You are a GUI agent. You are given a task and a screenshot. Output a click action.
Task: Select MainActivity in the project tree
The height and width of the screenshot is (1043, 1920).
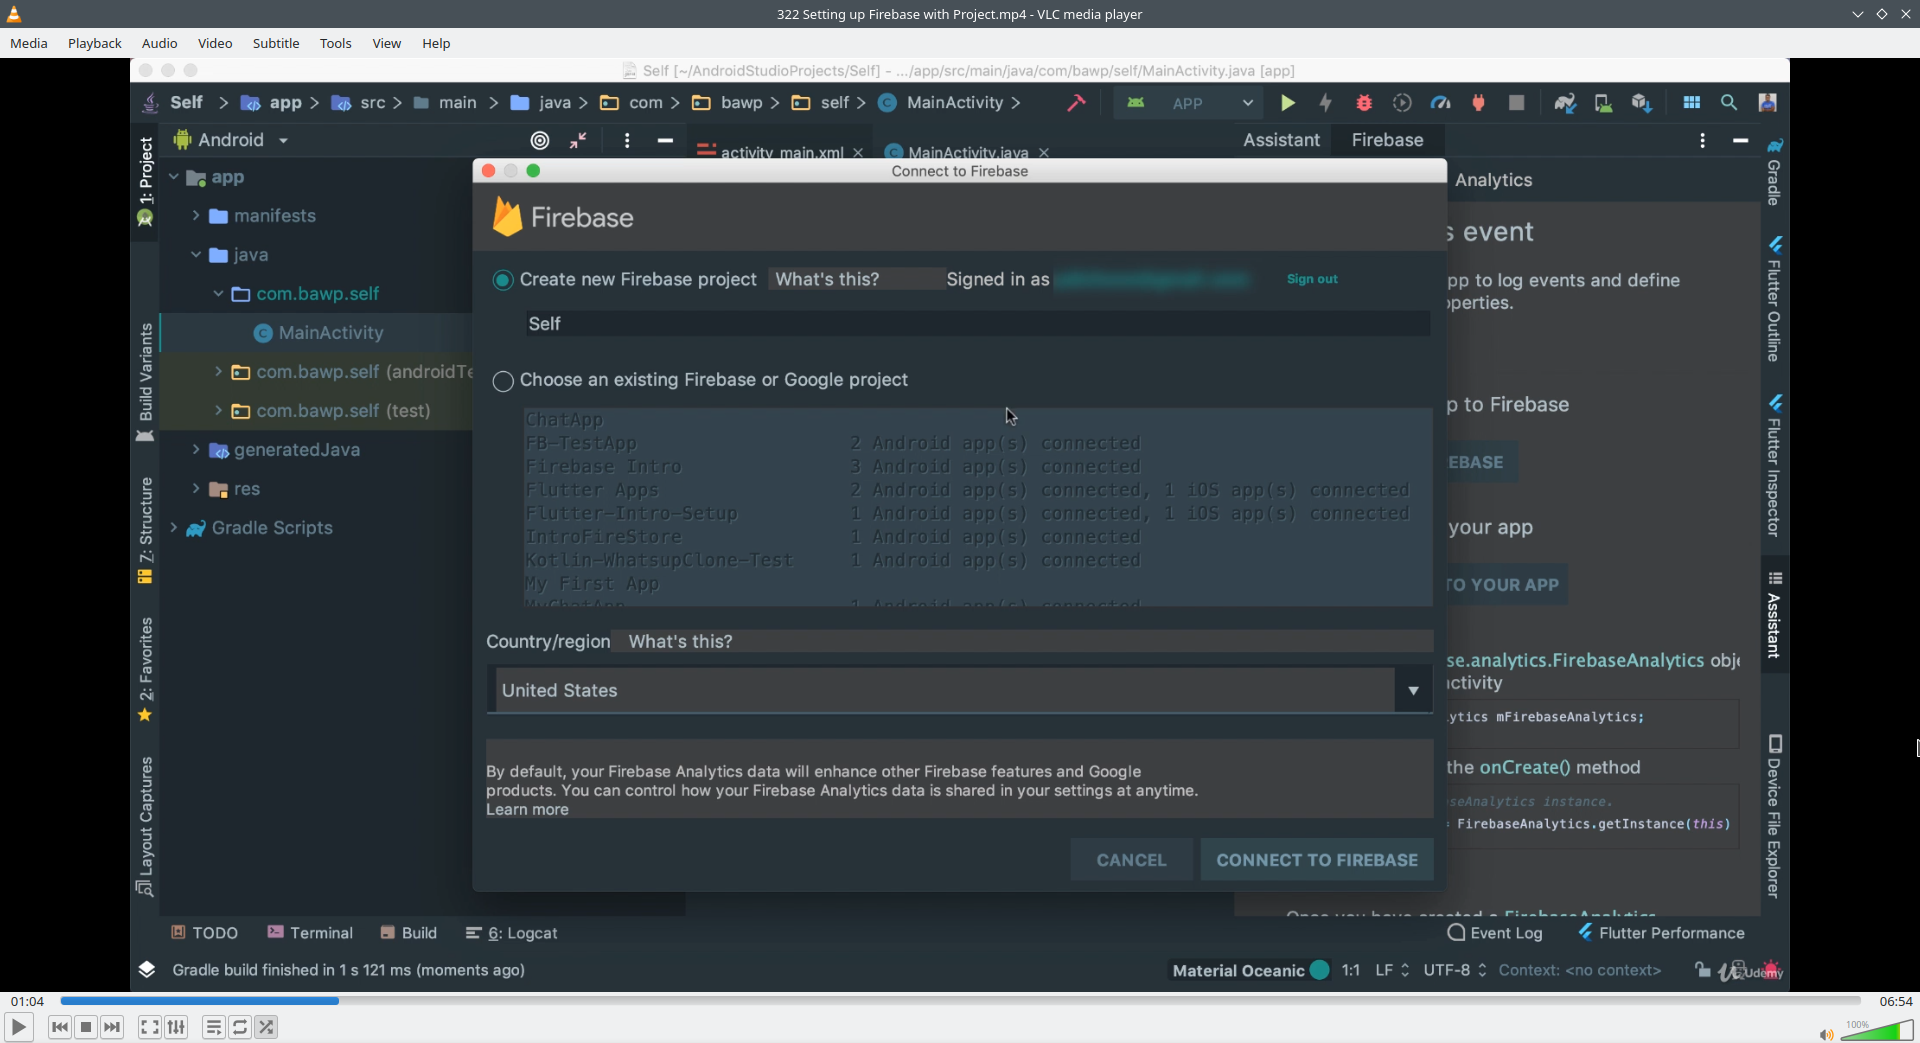point(330,333)
